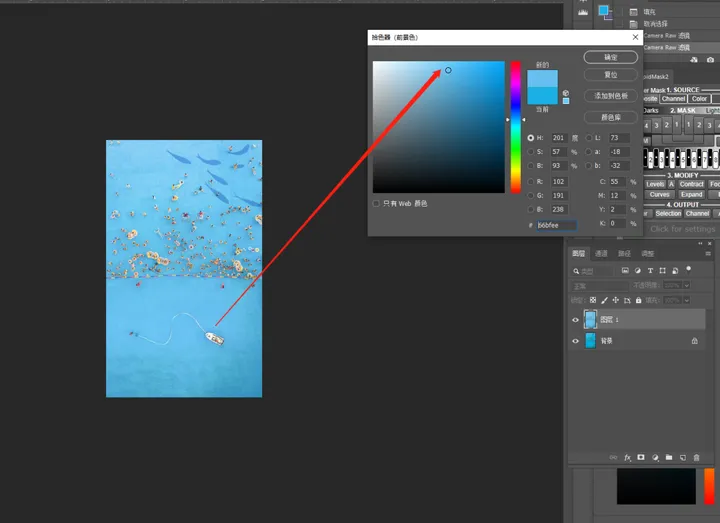Select the G green radio button
This screenshot has width=720, height=523.
pyautogui.click(x=531, y=195)
